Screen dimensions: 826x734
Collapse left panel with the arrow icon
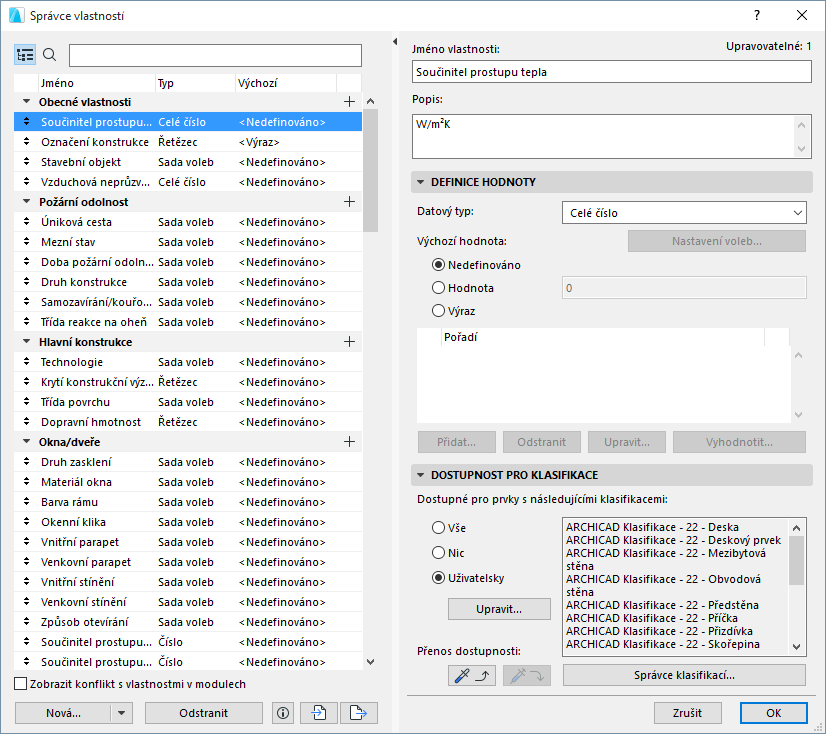tap(395, 41)
